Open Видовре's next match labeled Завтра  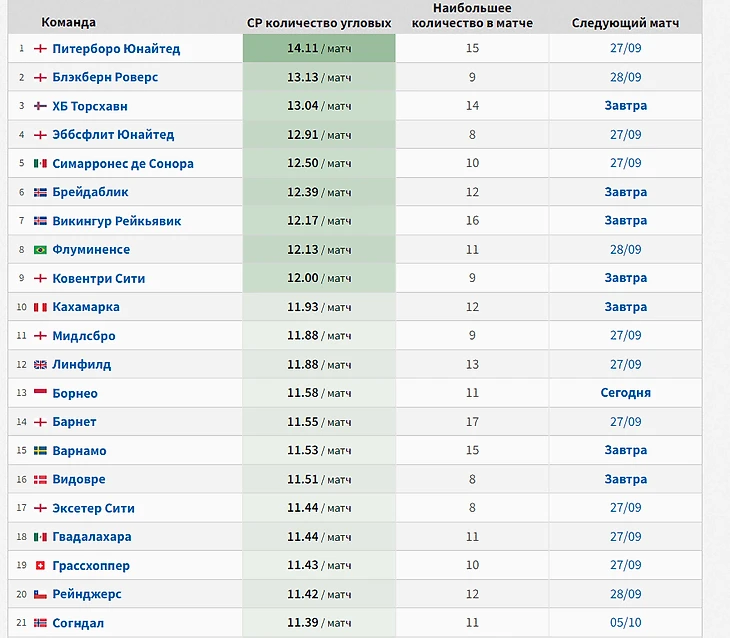pos(625,480)
